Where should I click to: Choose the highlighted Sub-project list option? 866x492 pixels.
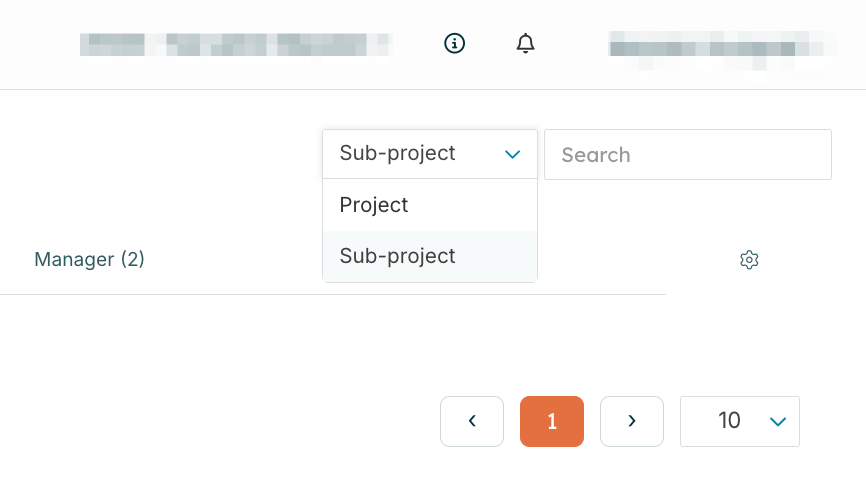398,256
